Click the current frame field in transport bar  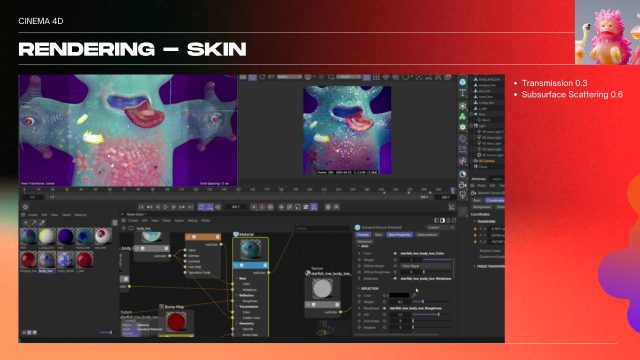click(x=236, y=207)
